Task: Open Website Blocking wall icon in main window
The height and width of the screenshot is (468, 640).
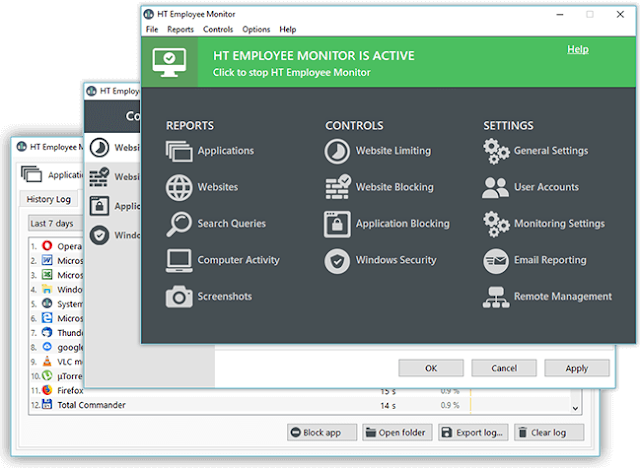Action: tap(338, 187)
